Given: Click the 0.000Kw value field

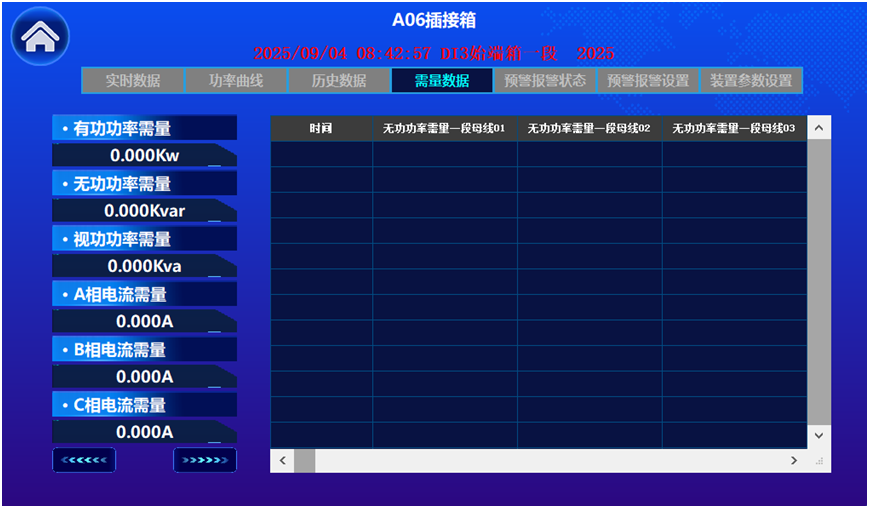Looking at the screenshot, I should (145, 155).
